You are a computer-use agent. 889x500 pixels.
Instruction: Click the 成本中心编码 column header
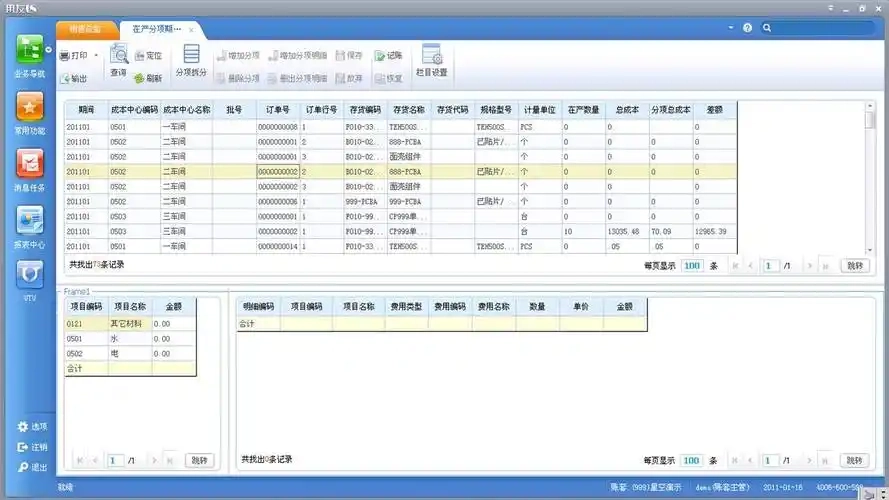(x=134, y=110)
